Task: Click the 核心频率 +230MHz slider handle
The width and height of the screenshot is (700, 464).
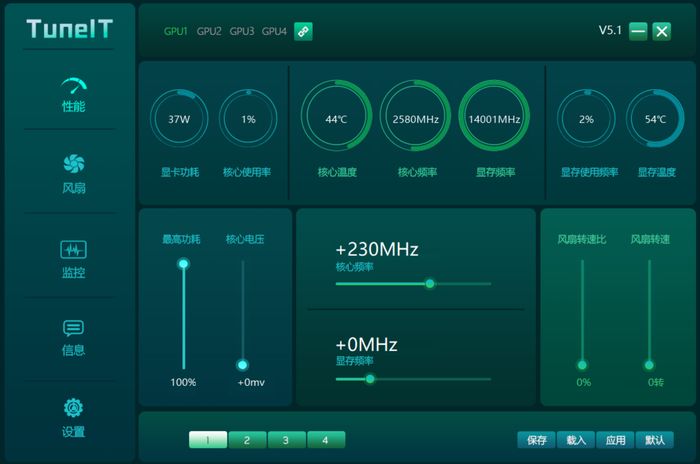Action: tap(430, 283)
